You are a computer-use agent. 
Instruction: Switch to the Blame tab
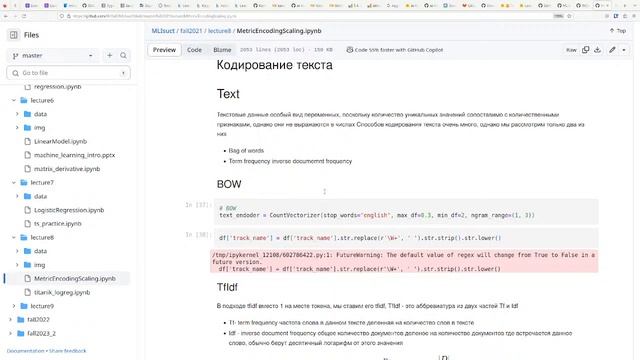point(222,50)
